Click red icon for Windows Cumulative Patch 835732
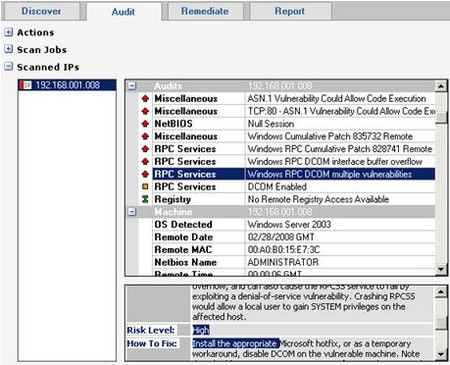The image size is (450, 365). click(x=145, y=136)
